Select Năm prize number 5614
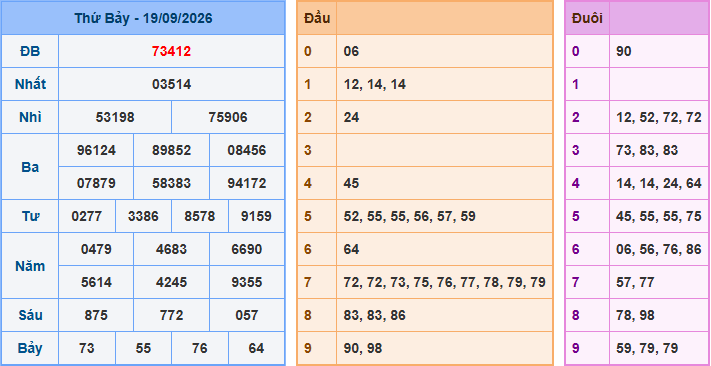Image resolution: width=711 pixels, height=366 pixels. click(96, 283)
